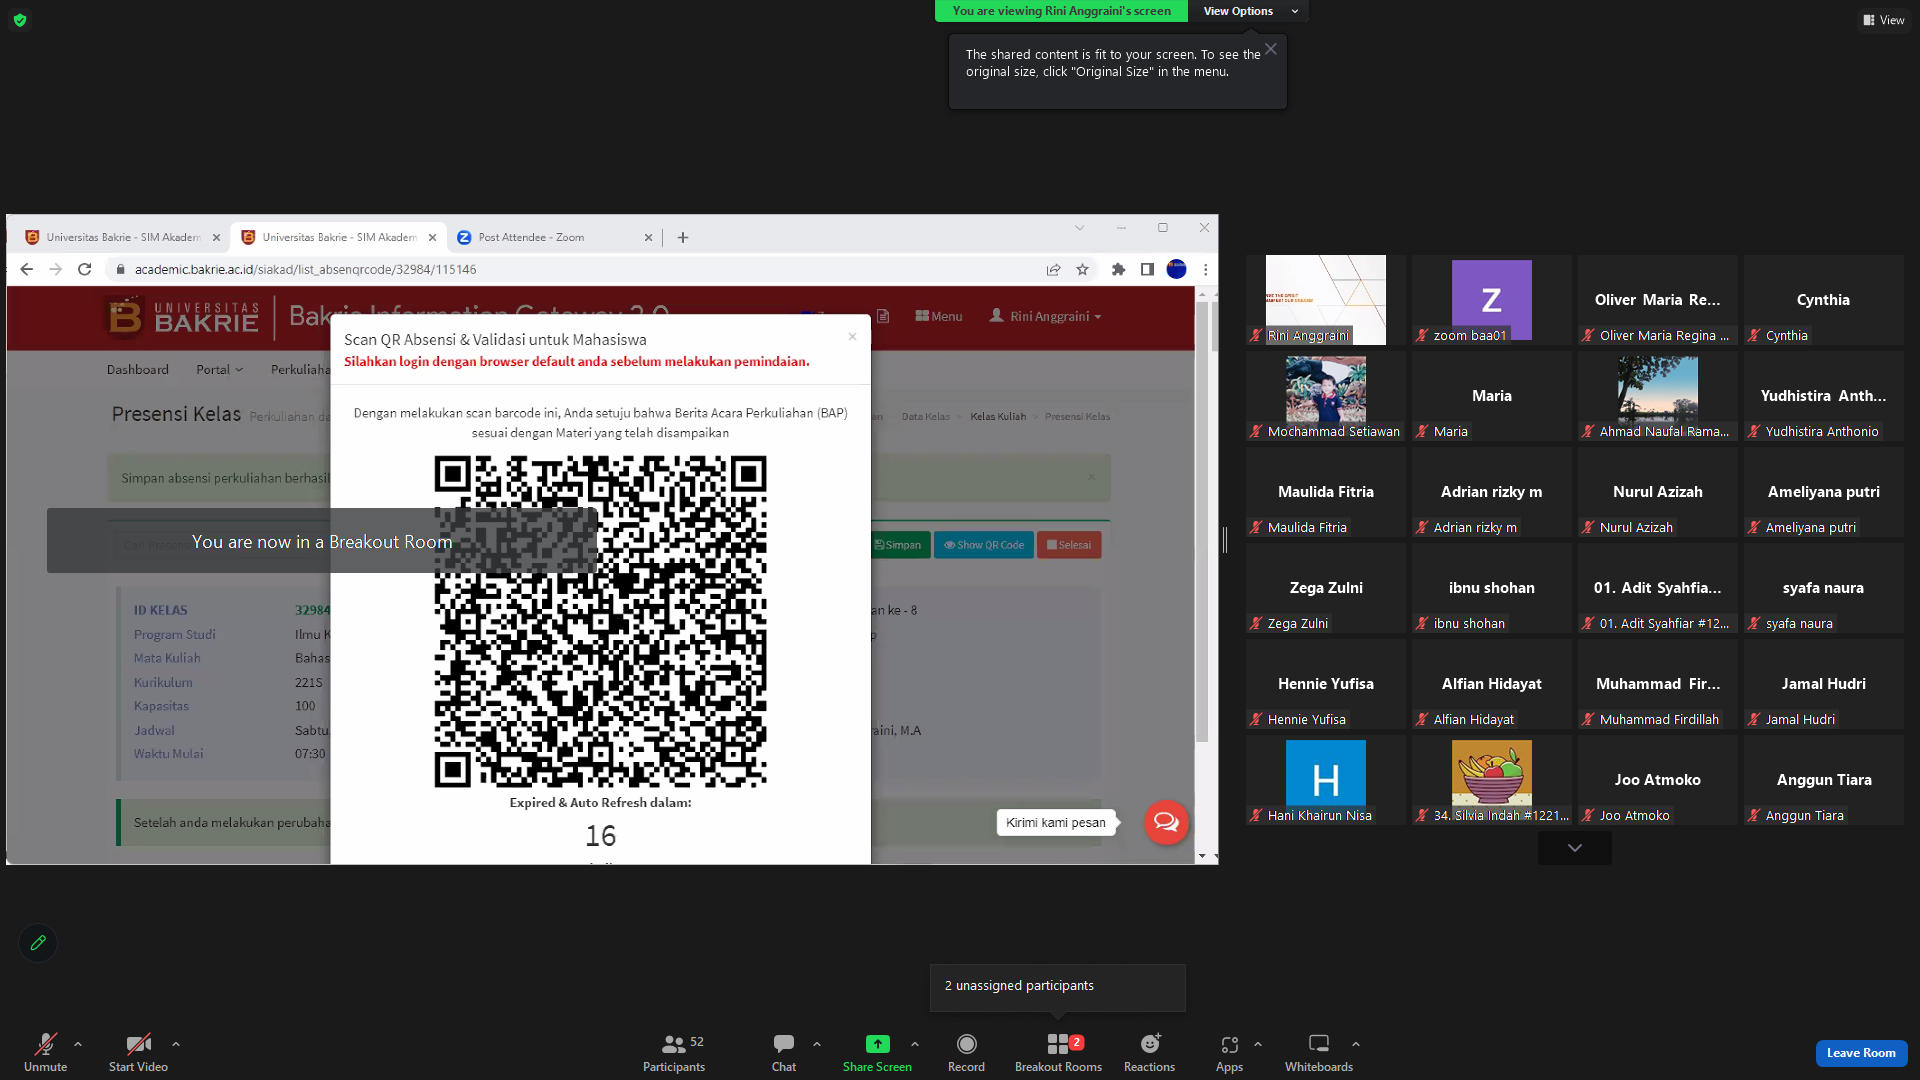Click the red Selesai button
Screen dimensions: 1920x1080
pyautogui.click(x=1069, y=545)
